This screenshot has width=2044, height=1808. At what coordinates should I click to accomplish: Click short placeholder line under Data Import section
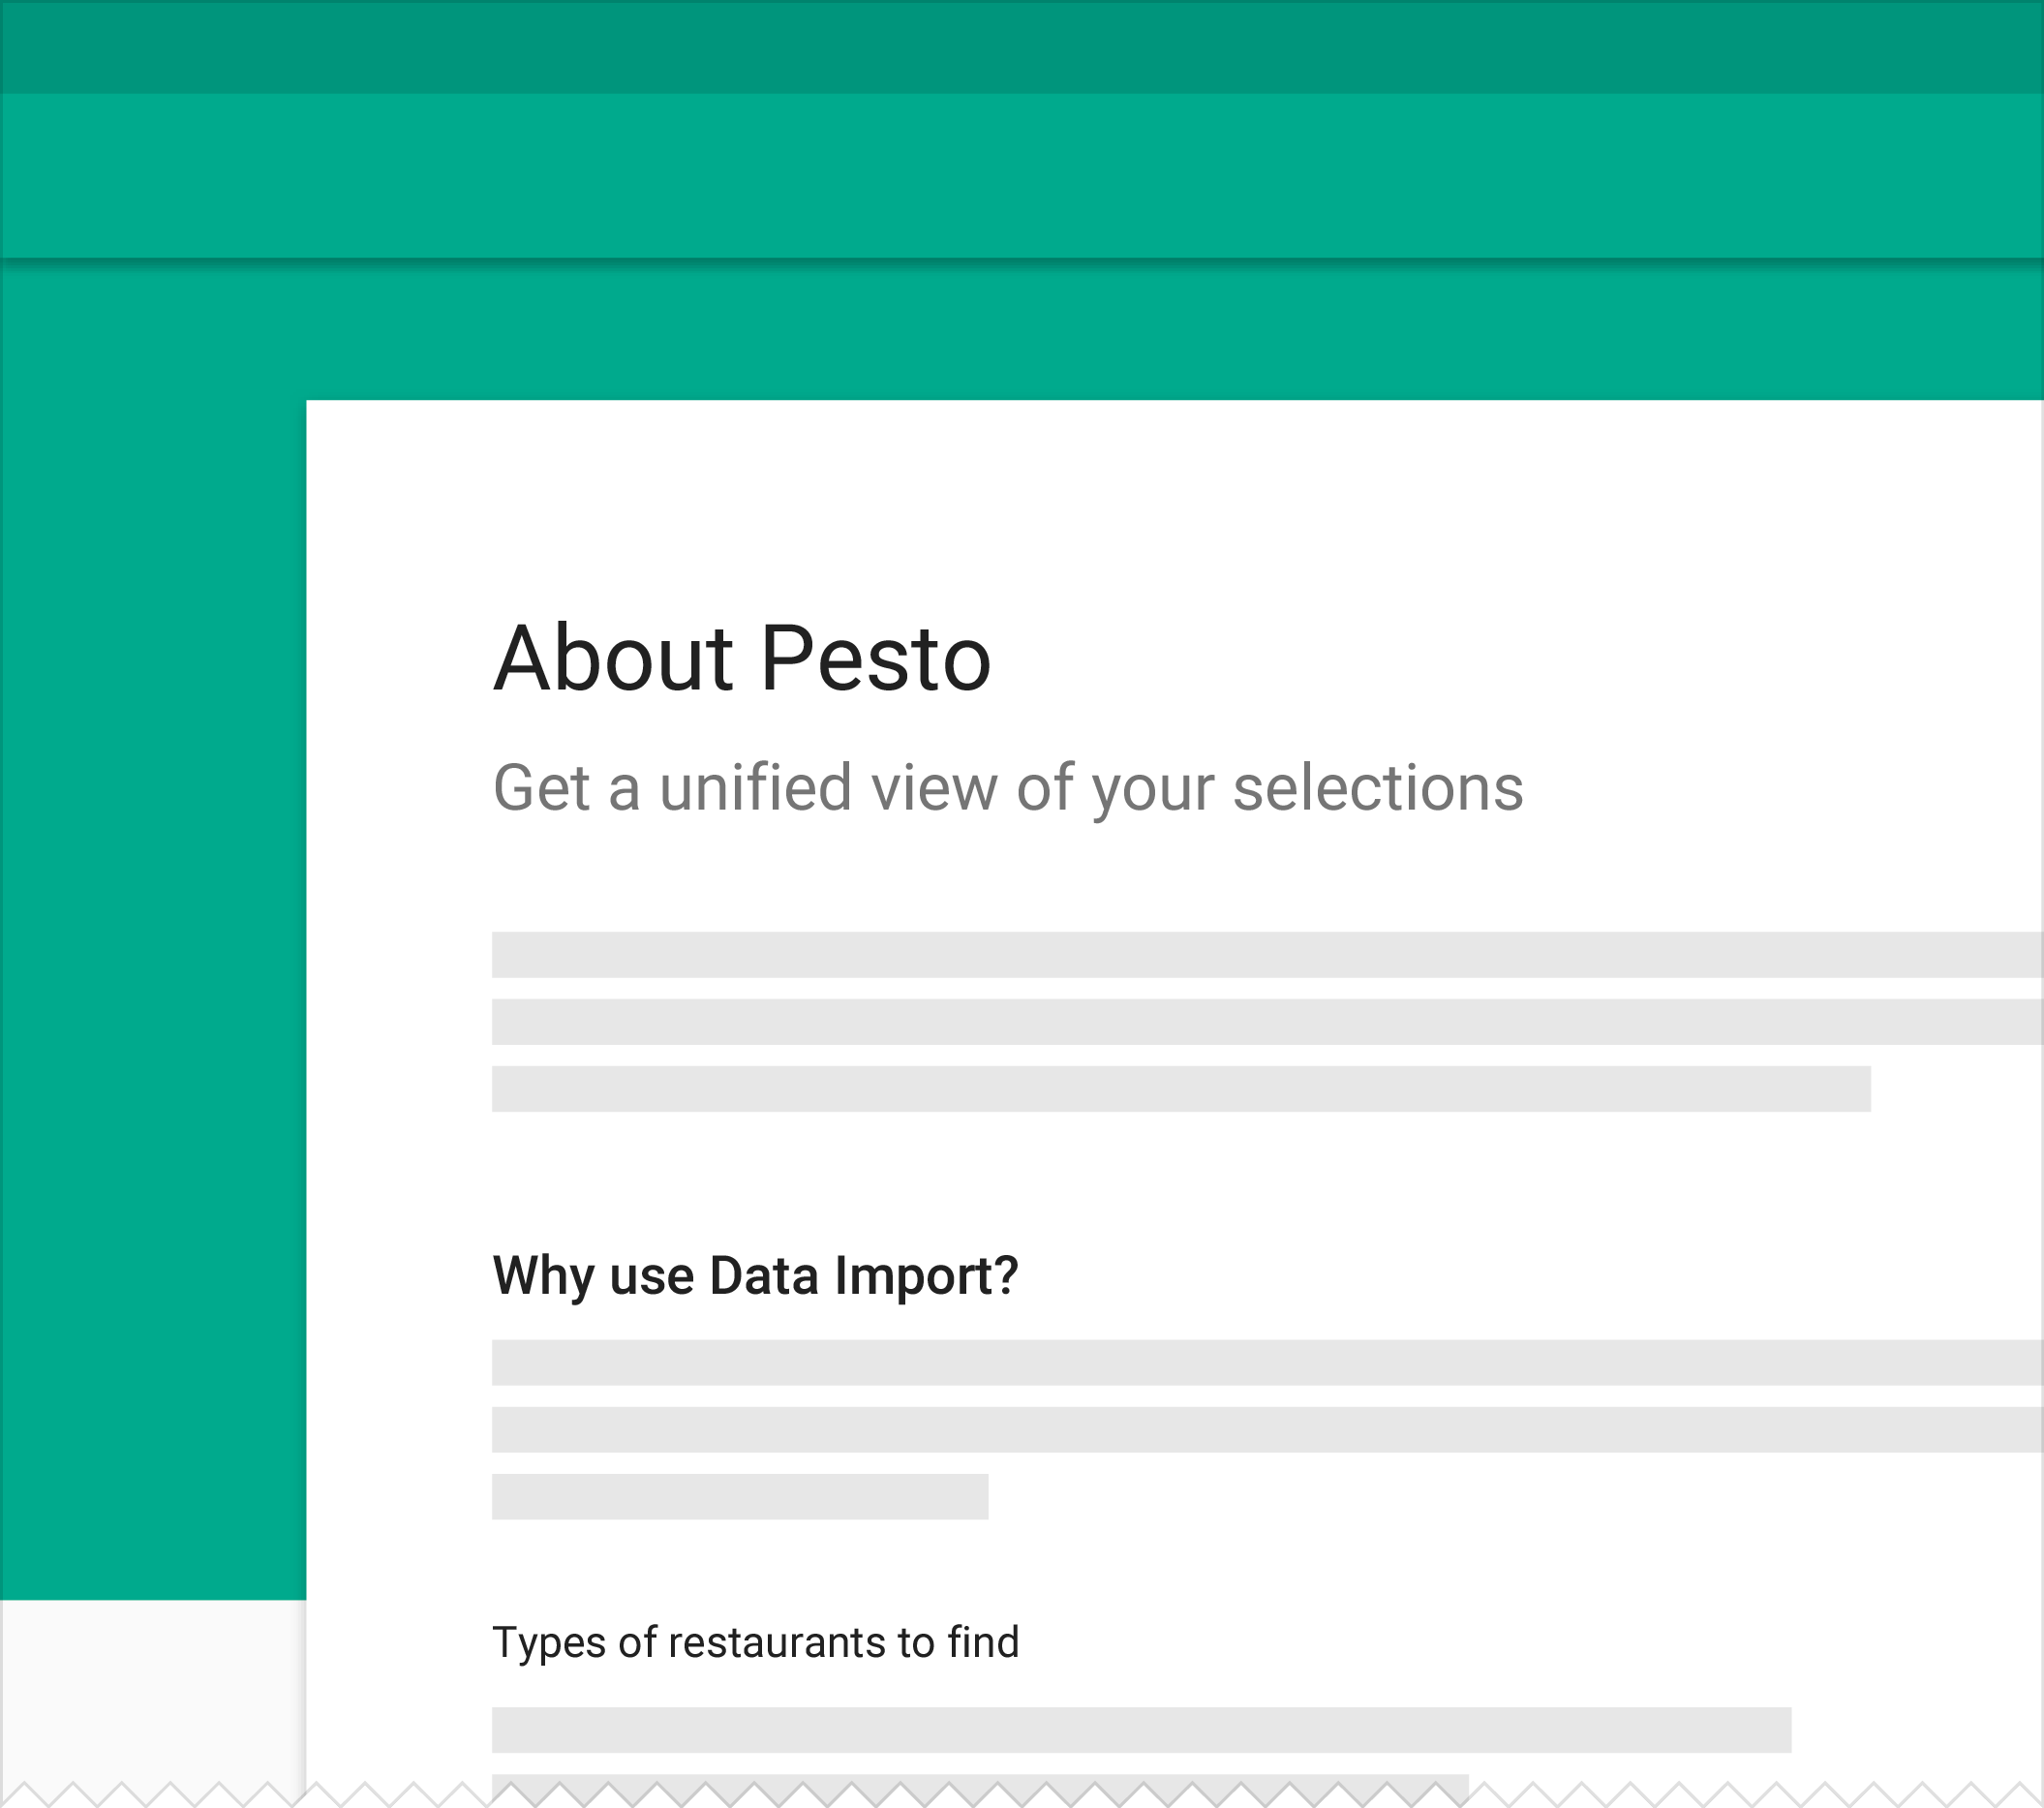tap(740, 1497)
